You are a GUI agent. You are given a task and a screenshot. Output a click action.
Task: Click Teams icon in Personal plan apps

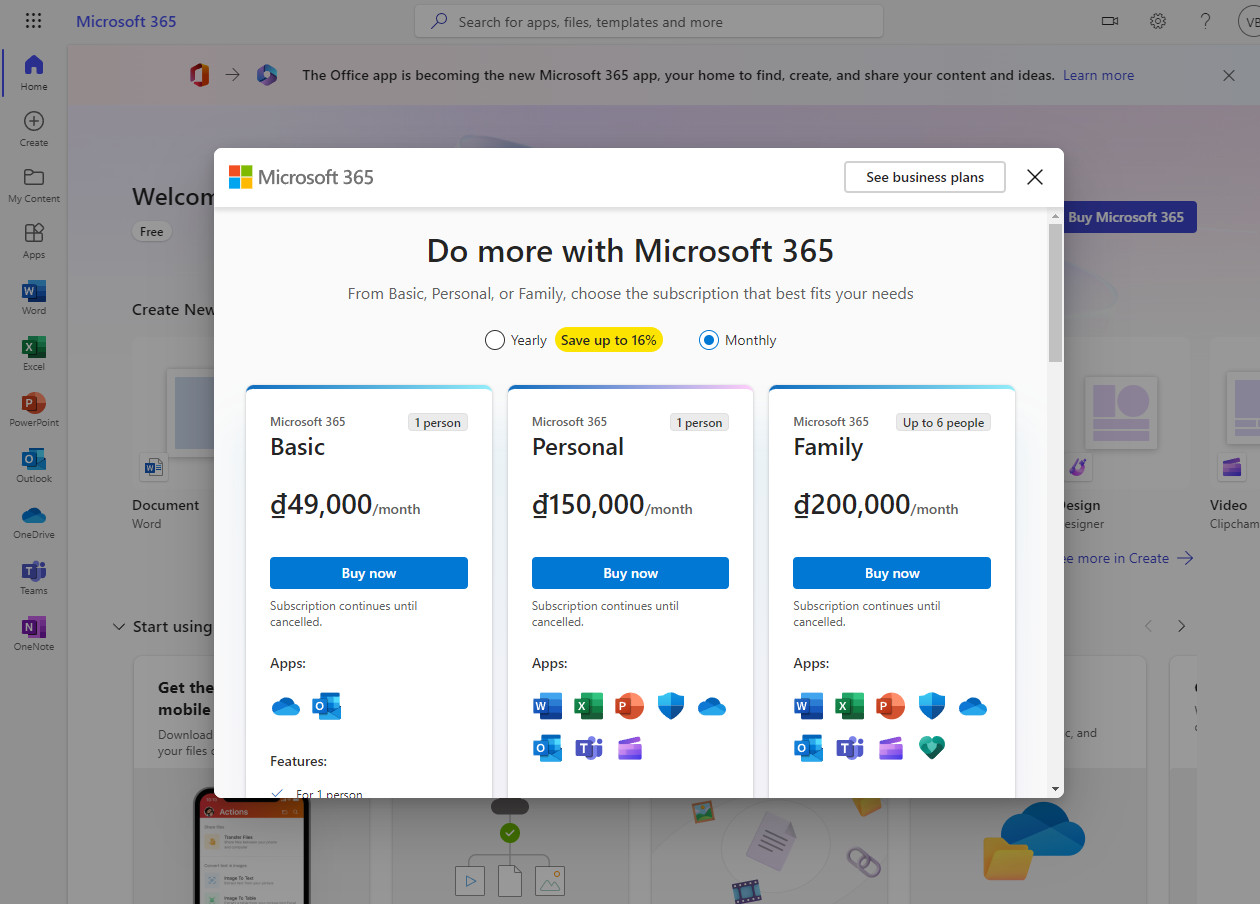pos(589,747)
